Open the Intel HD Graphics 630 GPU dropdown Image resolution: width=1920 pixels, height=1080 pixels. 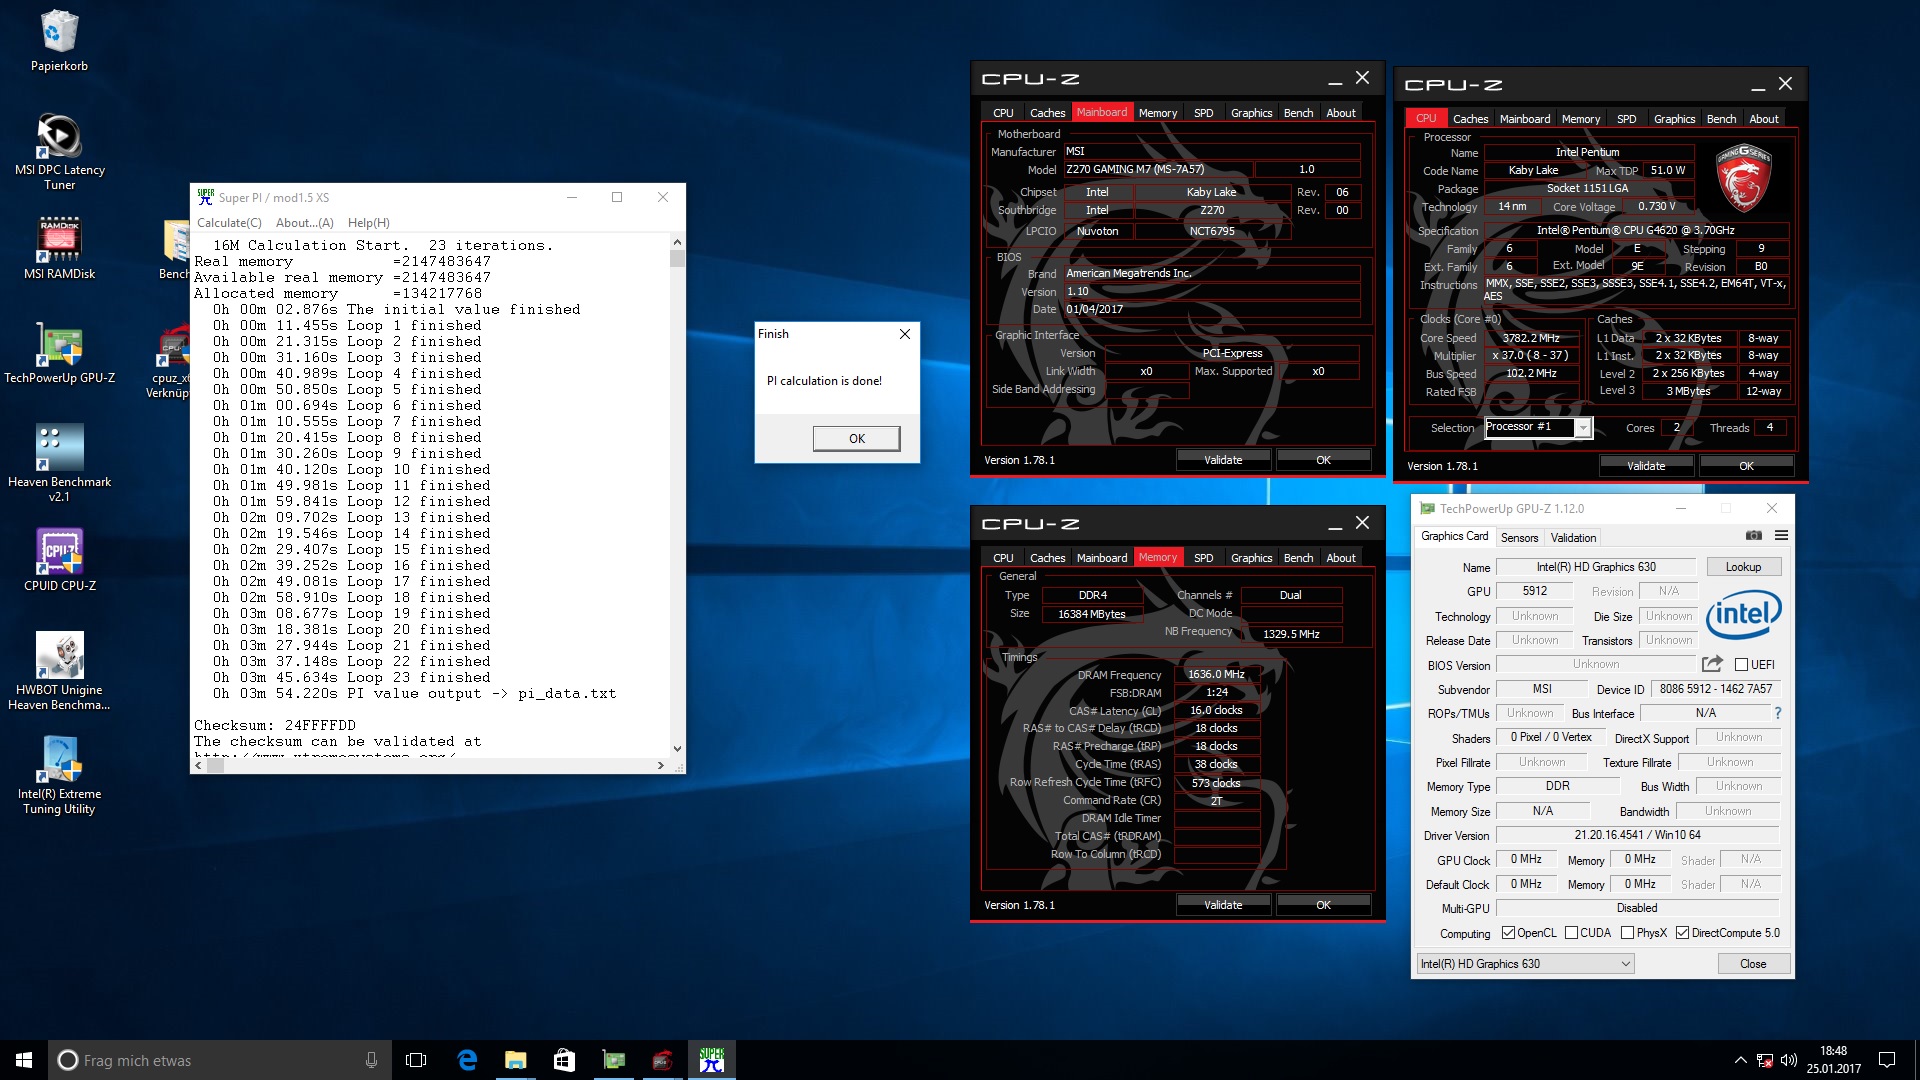(1525, 964)
